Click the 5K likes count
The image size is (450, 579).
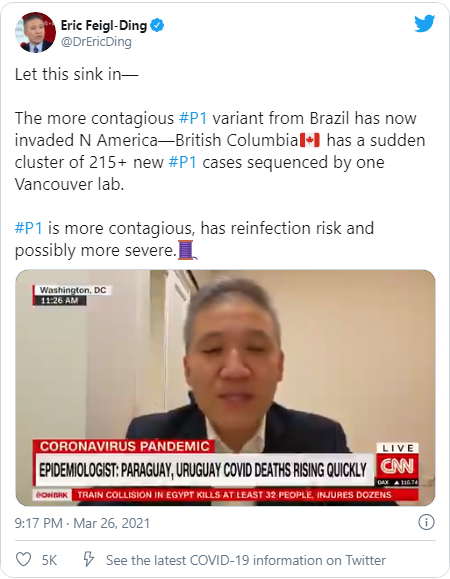49,560
